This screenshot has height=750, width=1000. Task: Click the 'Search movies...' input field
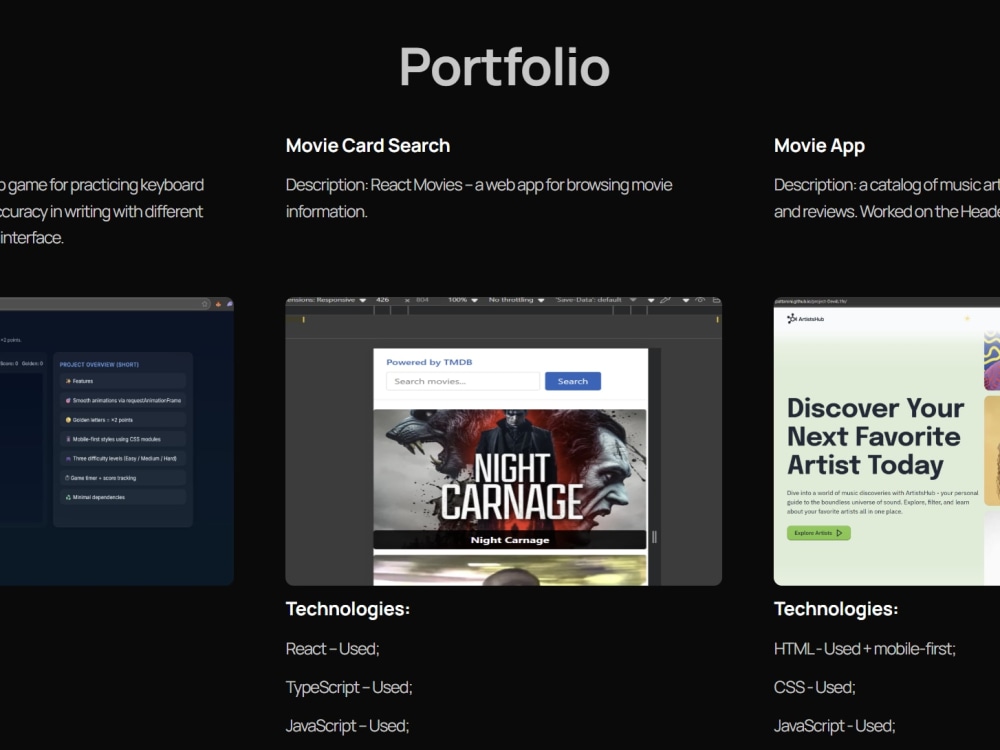463,381
